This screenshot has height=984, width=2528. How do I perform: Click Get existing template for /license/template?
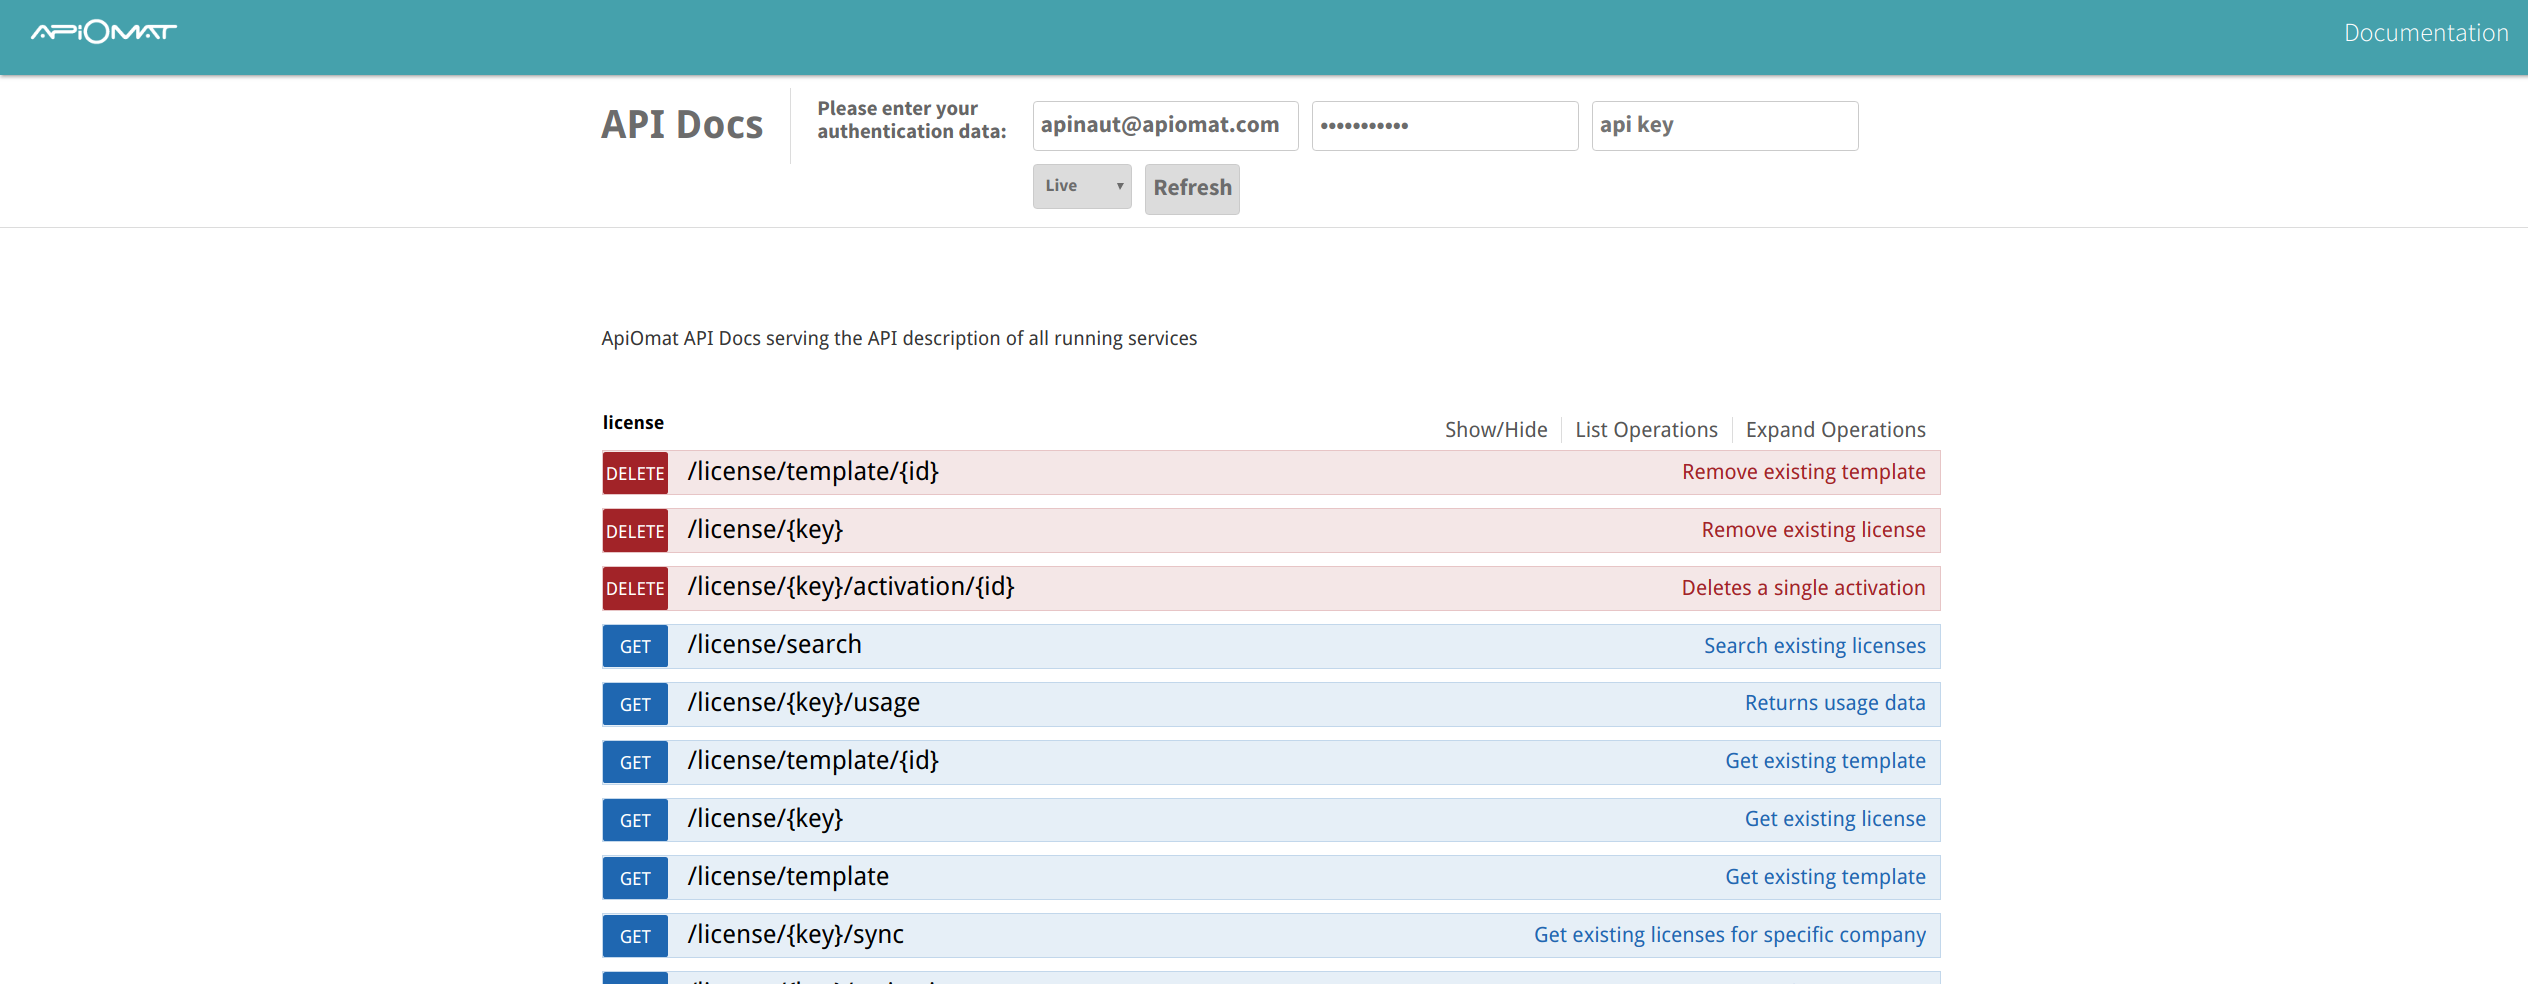coord(1825,877)
